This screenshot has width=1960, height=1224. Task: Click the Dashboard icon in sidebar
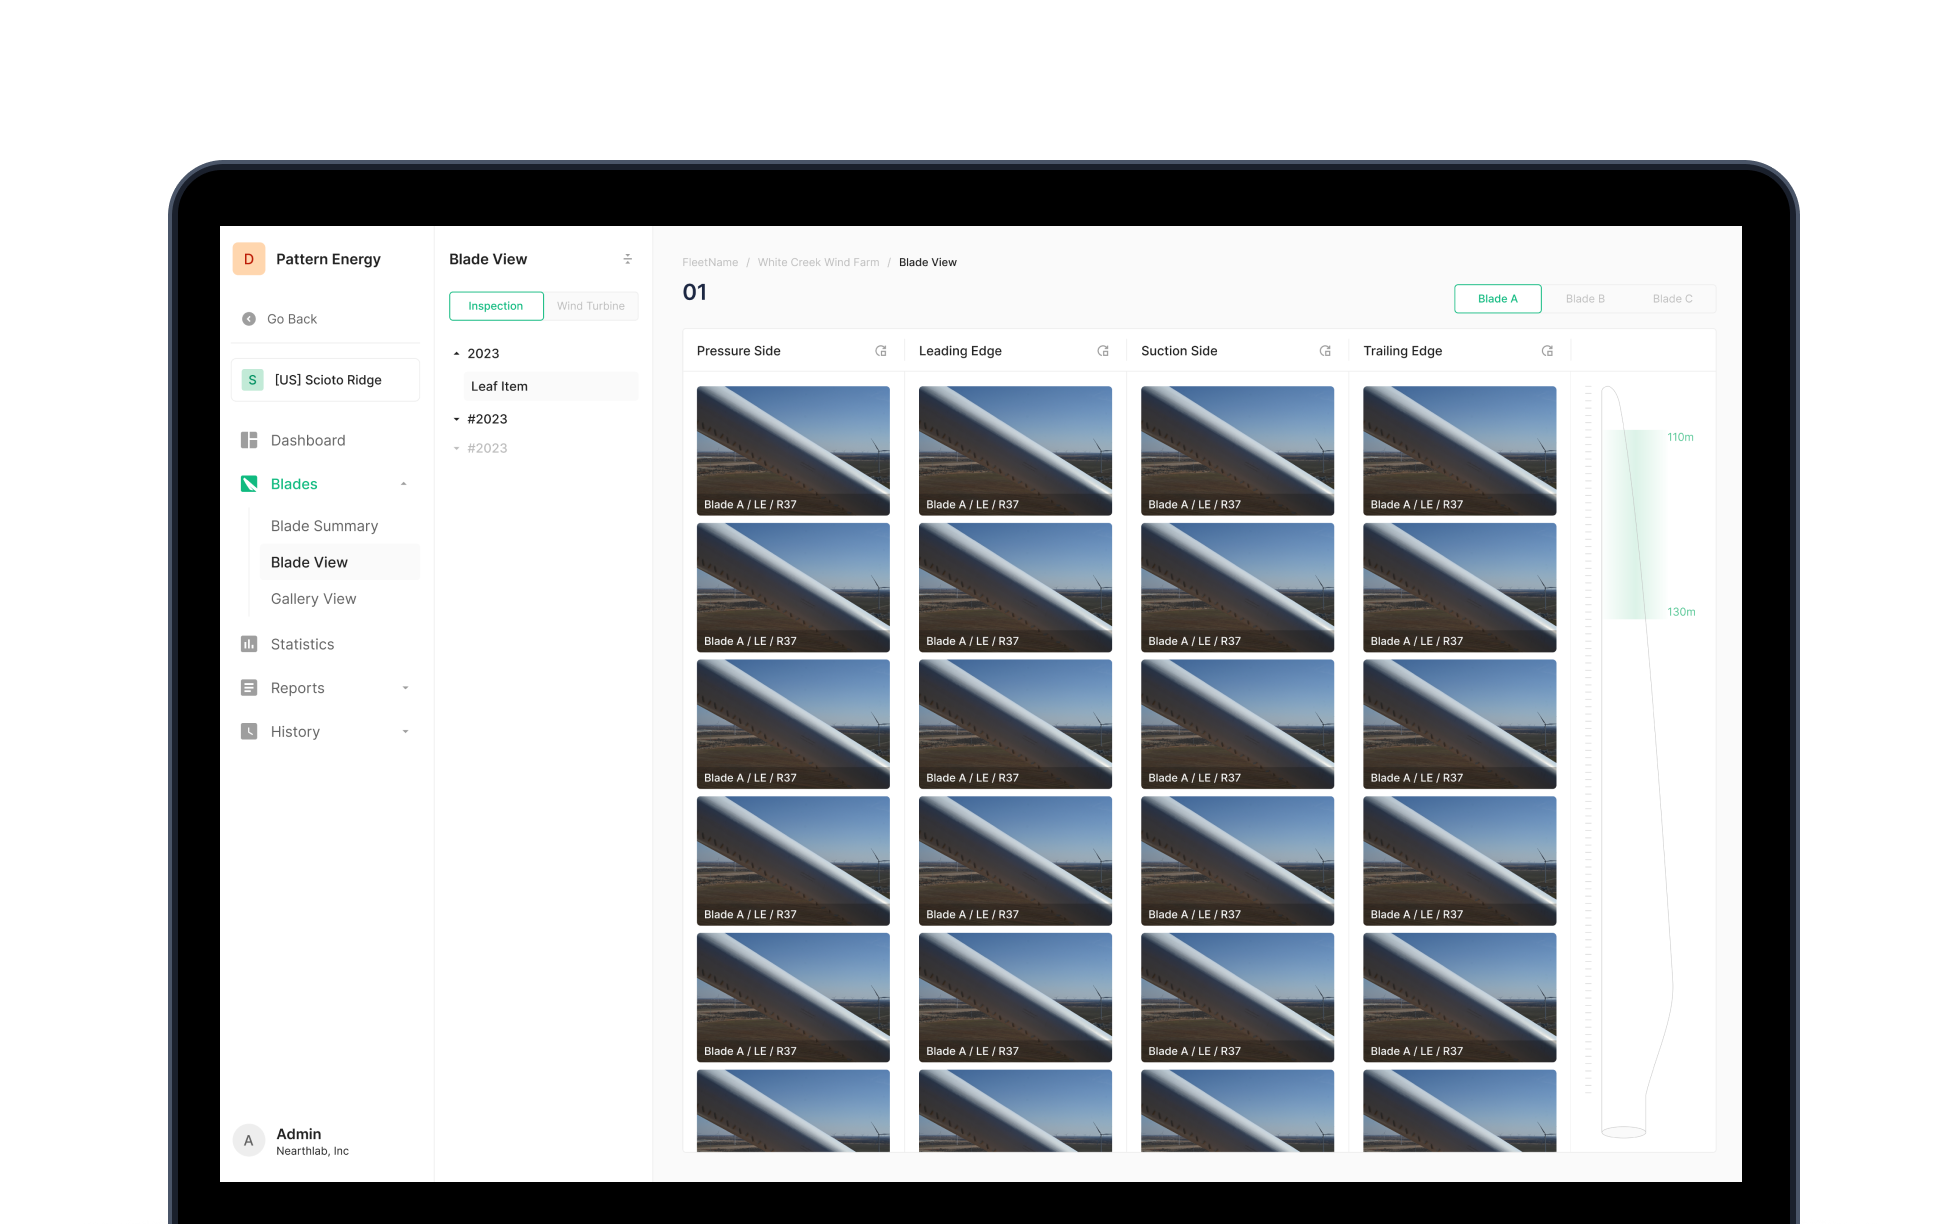click(249, 440)
